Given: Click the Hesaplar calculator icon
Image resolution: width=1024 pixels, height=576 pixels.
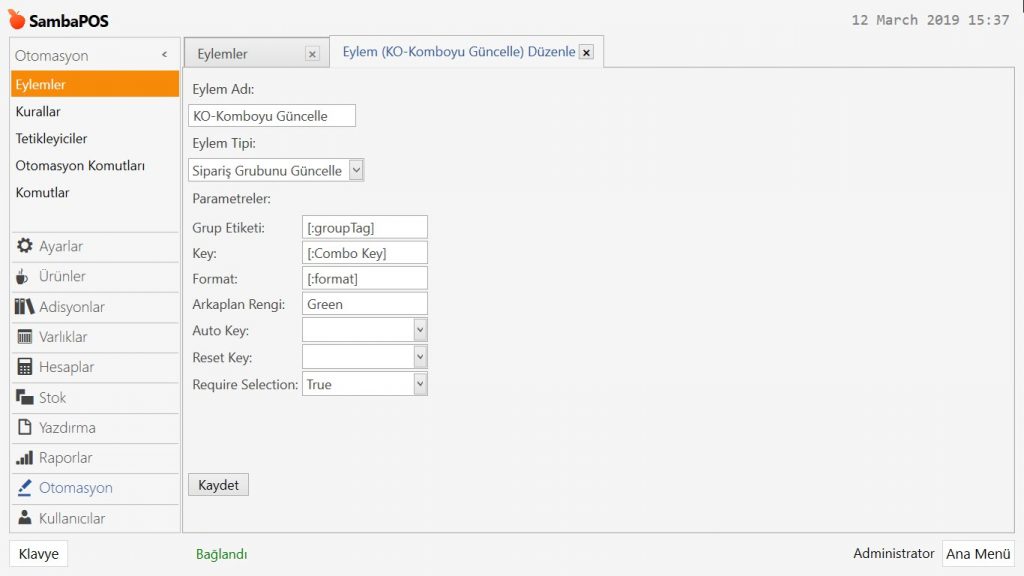Looking at the screenshot, I should (25, 367).
